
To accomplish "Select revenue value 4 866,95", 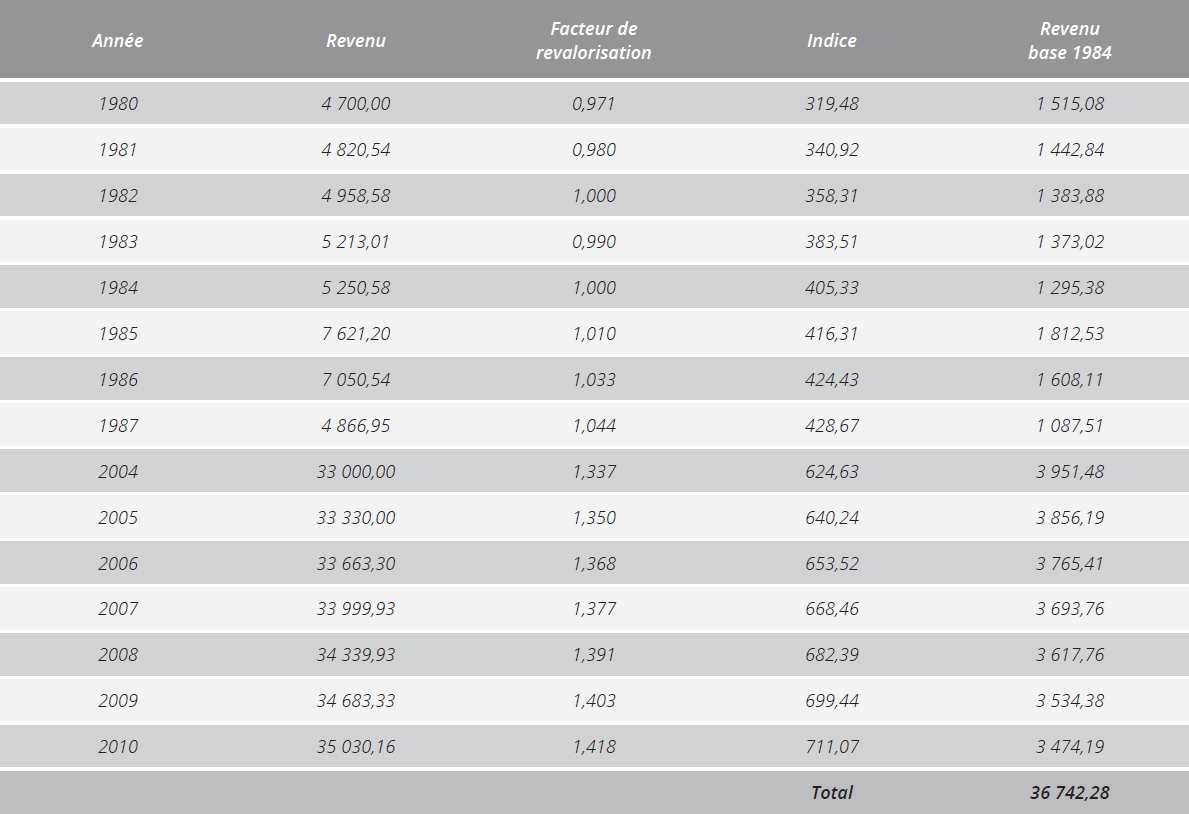I will [356, 426].
